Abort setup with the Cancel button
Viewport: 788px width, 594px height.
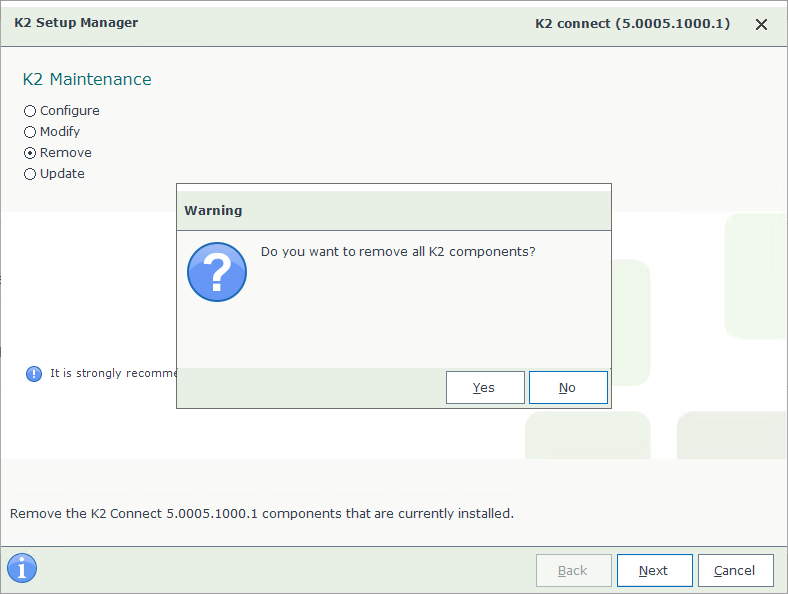point(735,570)
